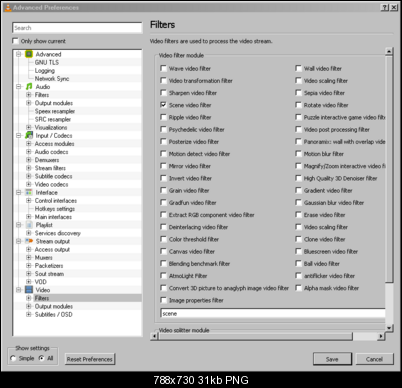Toggle Only show current checkbox
Screen dimensions: 402x388
click(15, 41)
